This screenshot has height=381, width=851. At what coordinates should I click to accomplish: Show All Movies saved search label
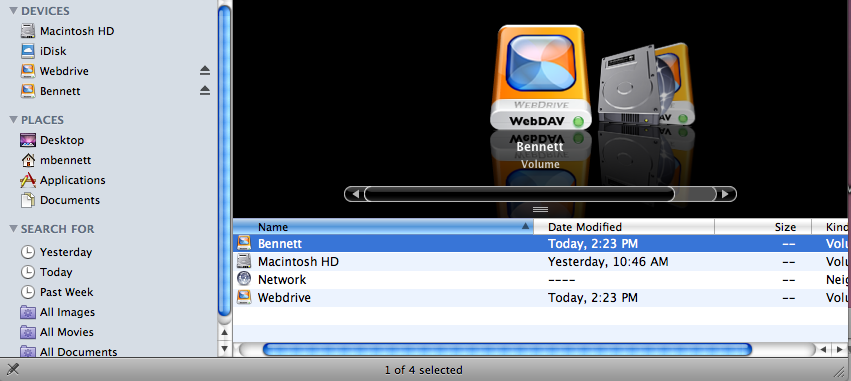[68, 332]
